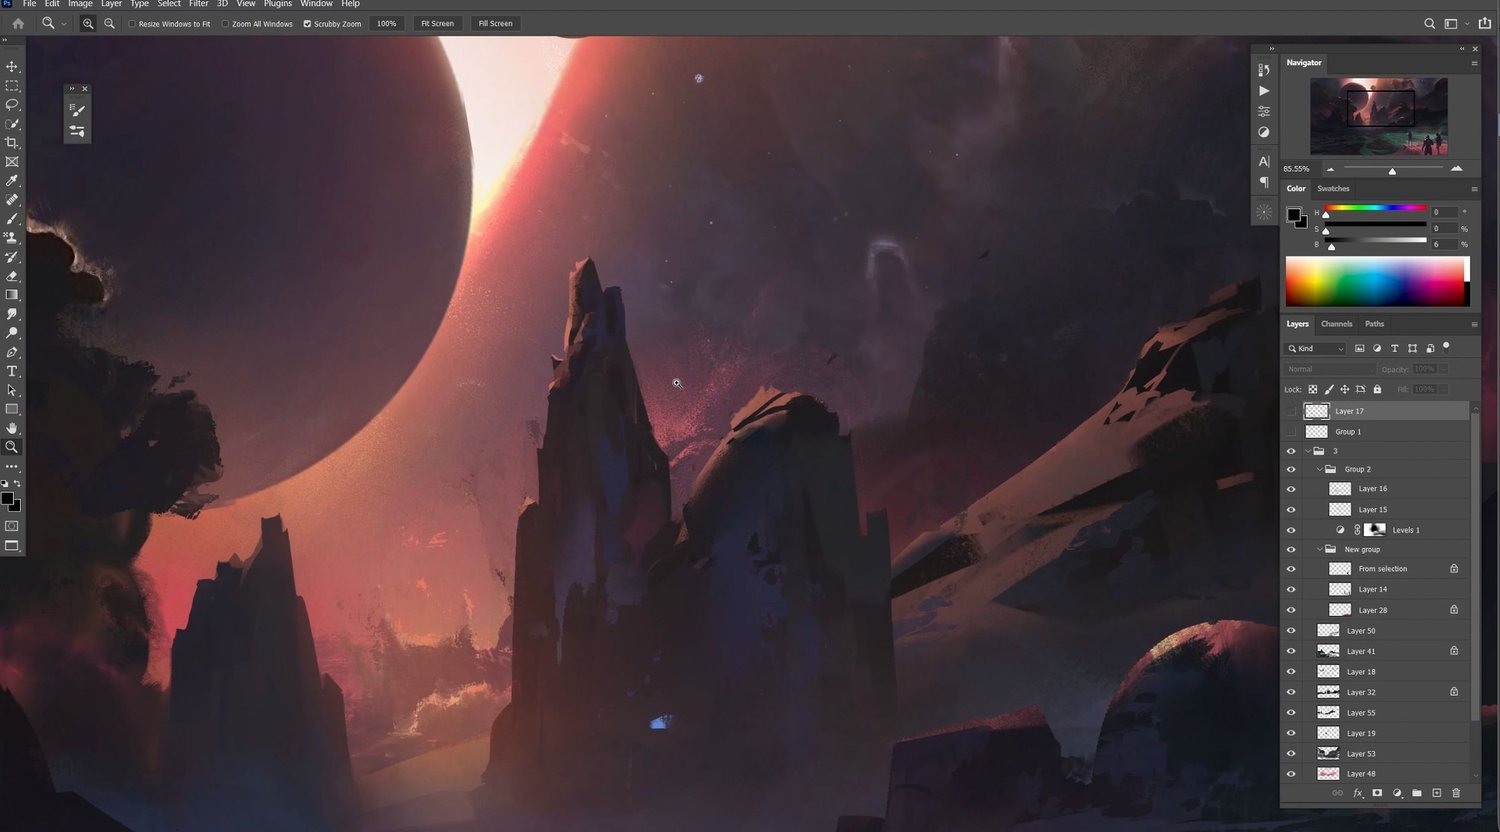Open the Paragraph panel icon
Screen dimensions: 1500x832
pyautogui.click(x=1264, y=182)
